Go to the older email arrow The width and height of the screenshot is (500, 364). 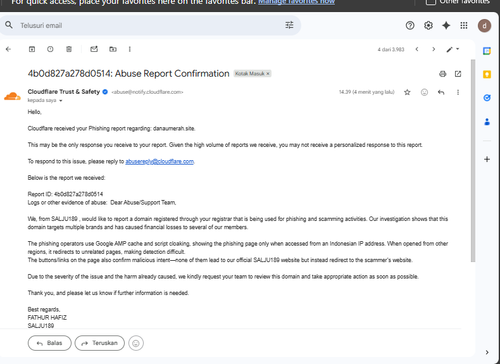click(433, 49)
